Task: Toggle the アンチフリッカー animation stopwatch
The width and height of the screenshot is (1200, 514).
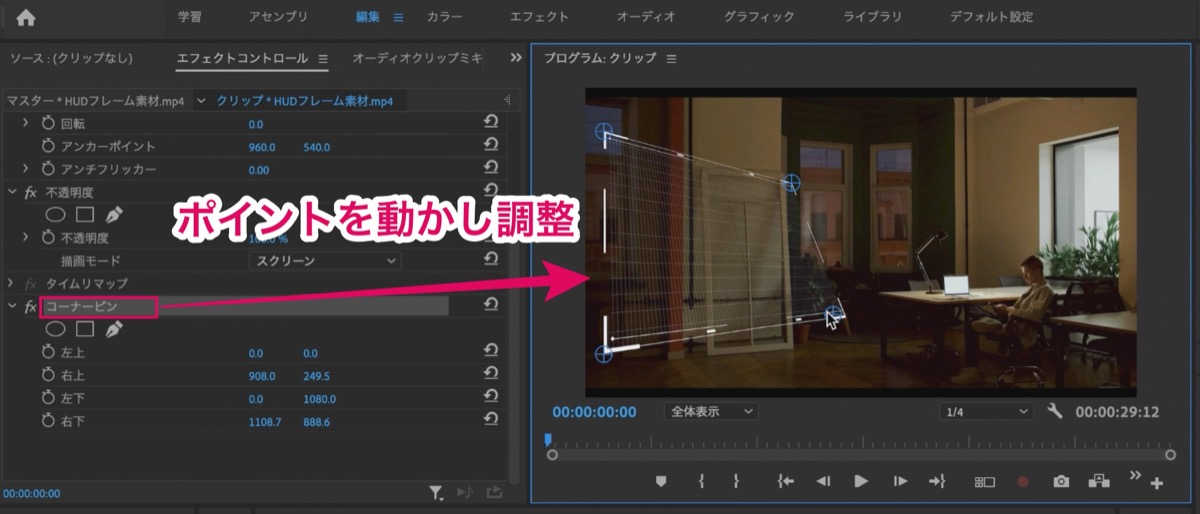Action: (x=48, y=169)
